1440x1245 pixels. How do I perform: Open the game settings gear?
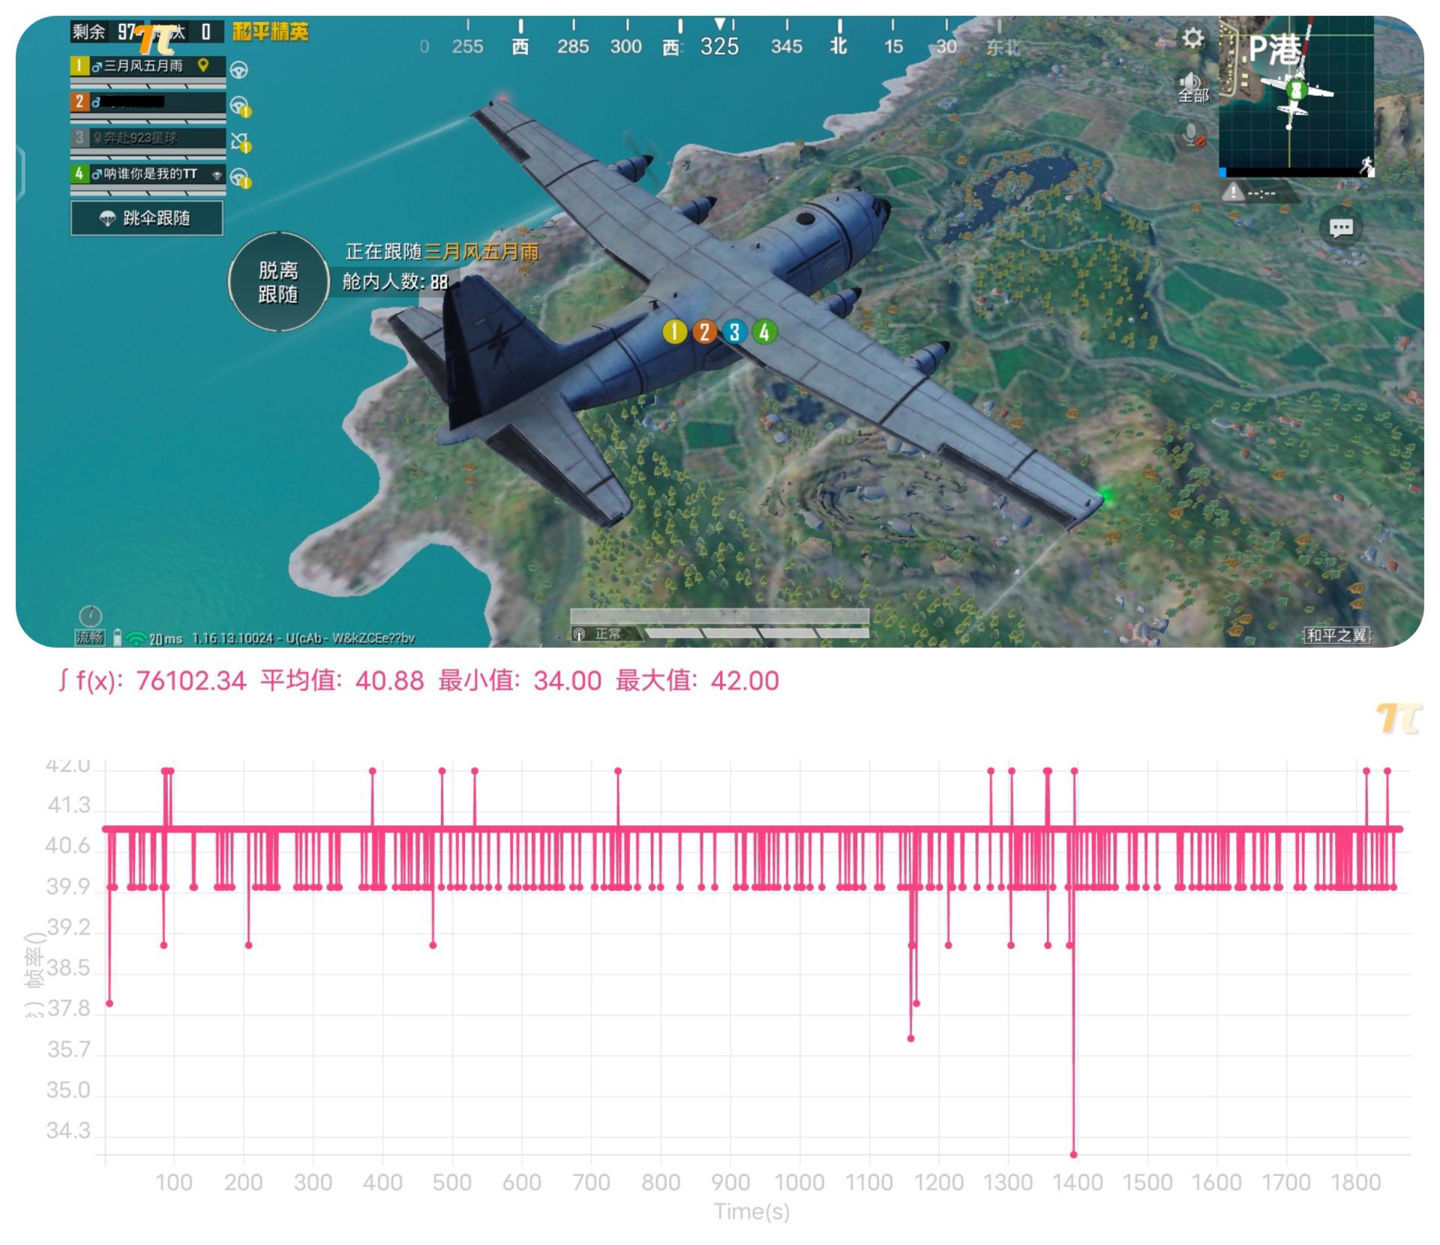[x=1192, y=38]
